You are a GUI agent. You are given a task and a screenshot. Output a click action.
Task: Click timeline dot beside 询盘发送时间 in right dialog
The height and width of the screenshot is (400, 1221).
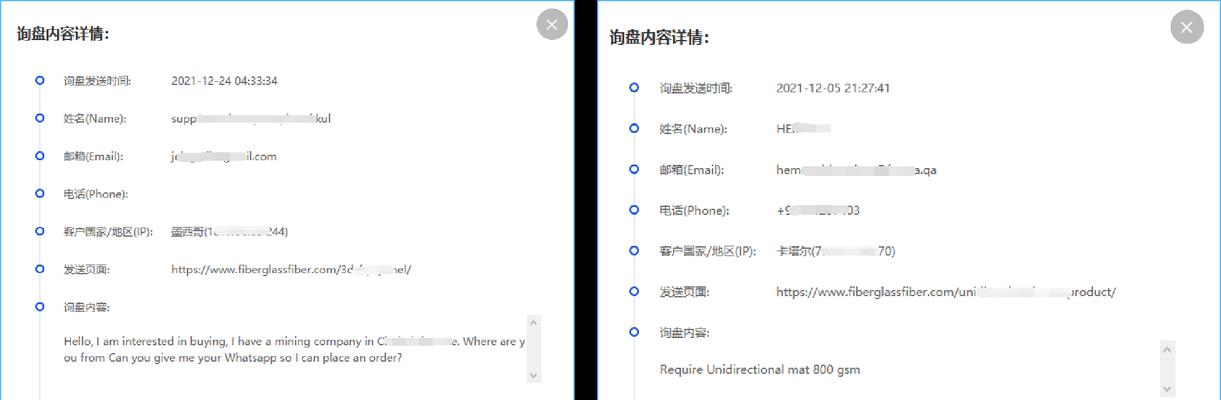(634, 87)
